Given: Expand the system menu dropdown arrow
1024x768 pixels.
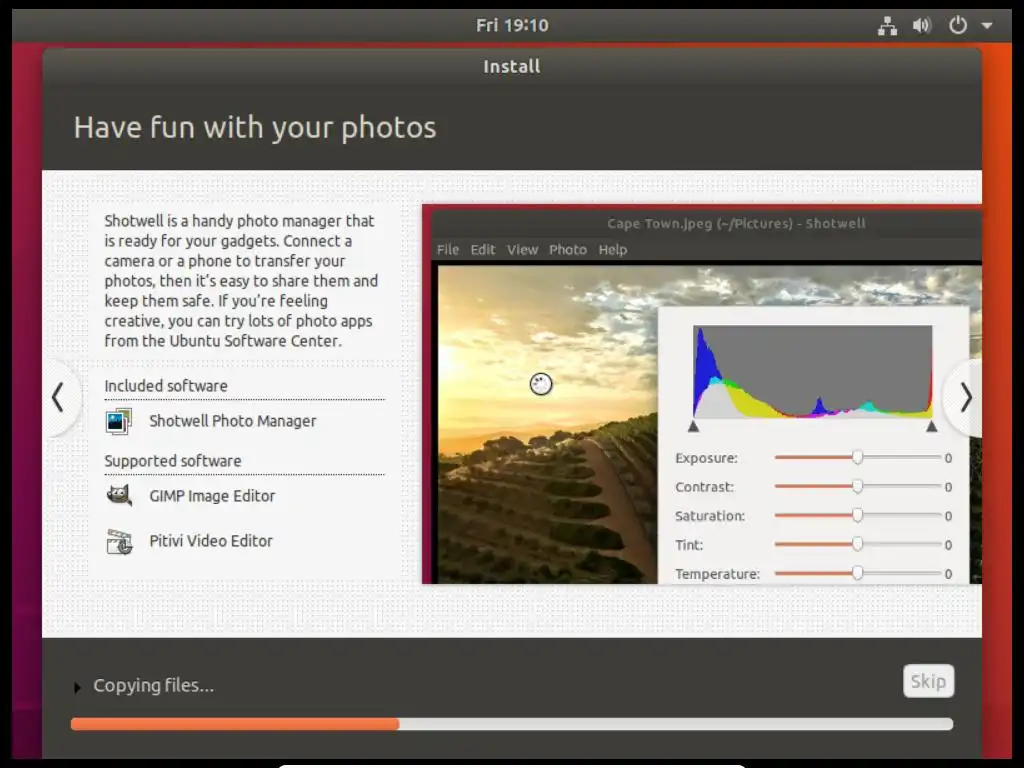Looking at the screenshot, I should click(x=987, y=25).
